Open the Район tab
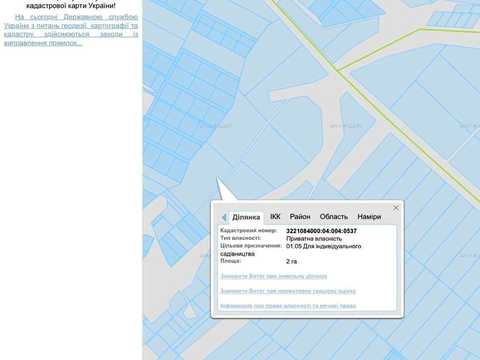 click(300, 217)
